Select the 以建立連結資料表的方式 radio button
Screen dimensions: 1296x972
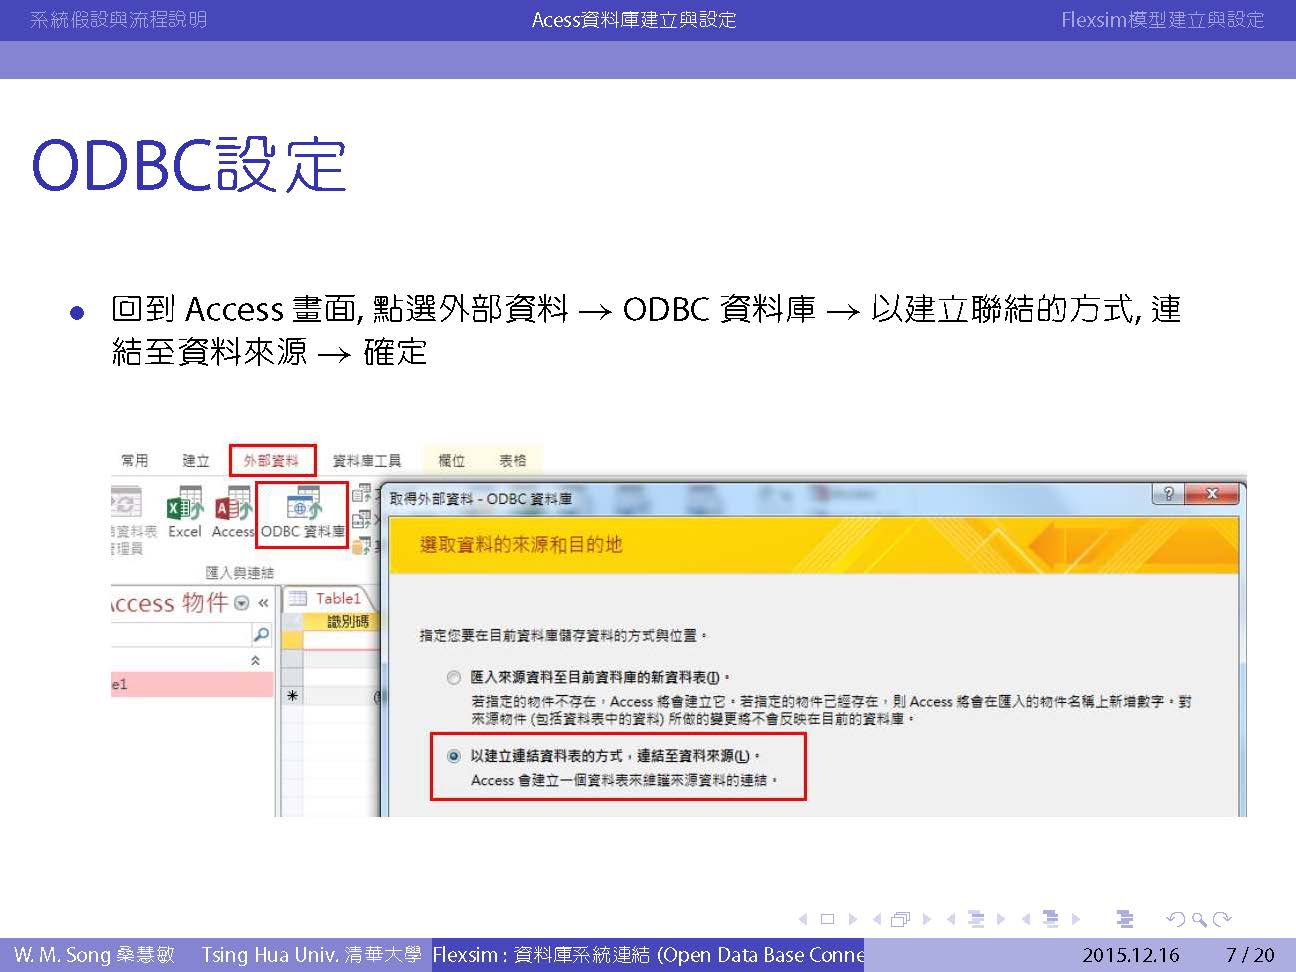click(454, 756)
